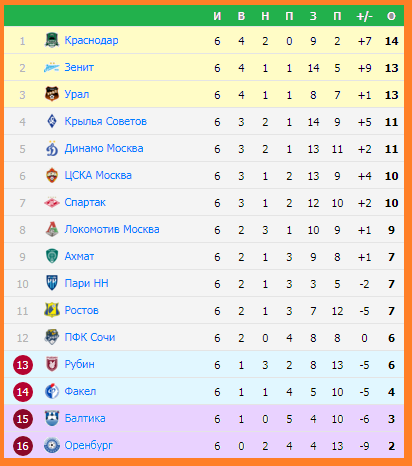Click the Ростов club logo icon
Screen dimensions: 412x466
pos(52,310)
